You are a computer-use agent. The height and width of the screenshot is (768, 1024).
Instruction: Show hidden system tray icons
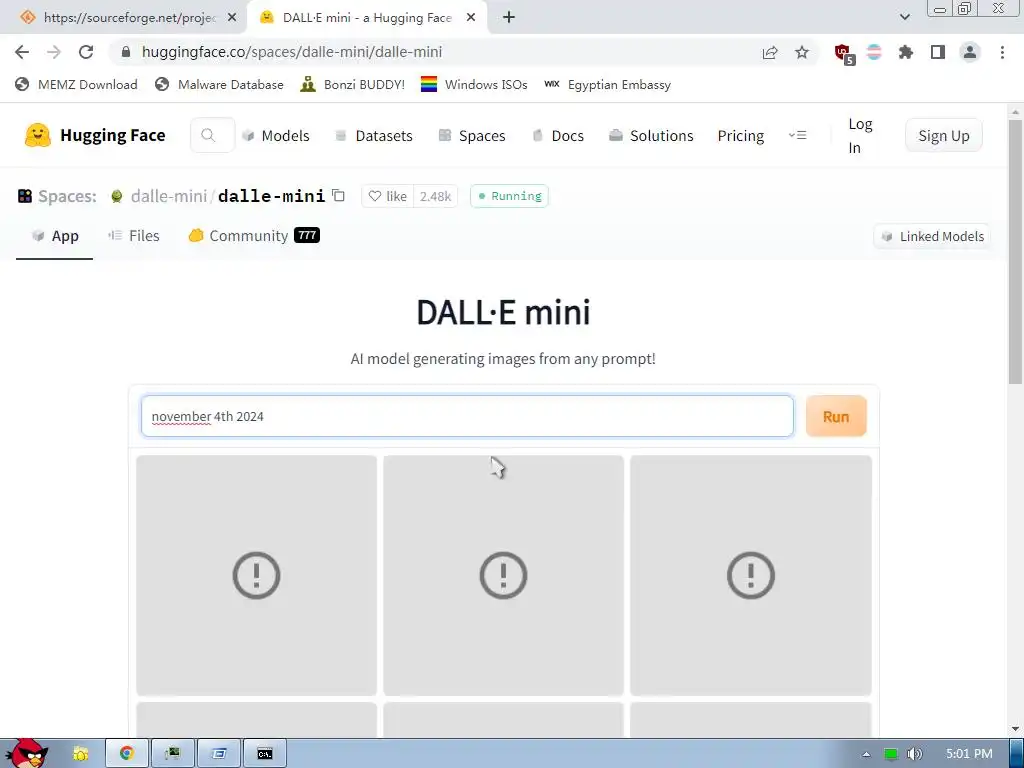[866, 754]
